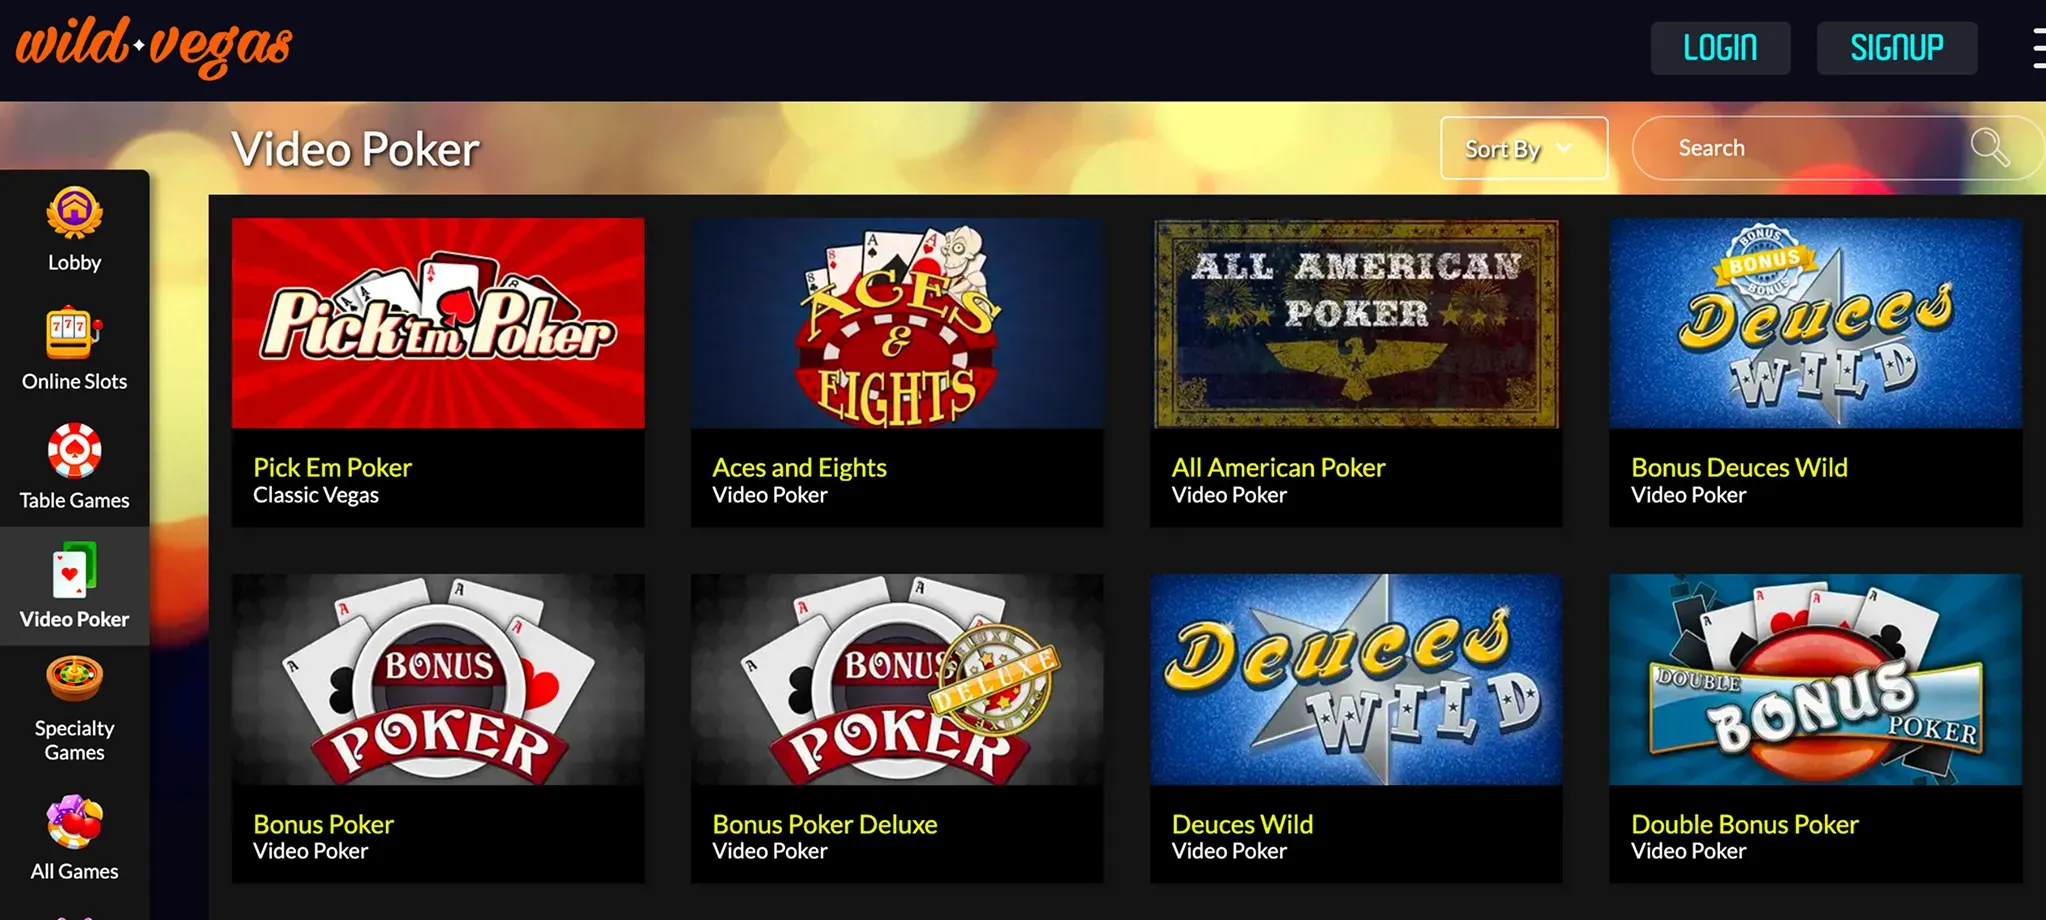Expand the Sort By dropdown
The height and width of the screenshot is (920, 2046).
[1524, 148]
